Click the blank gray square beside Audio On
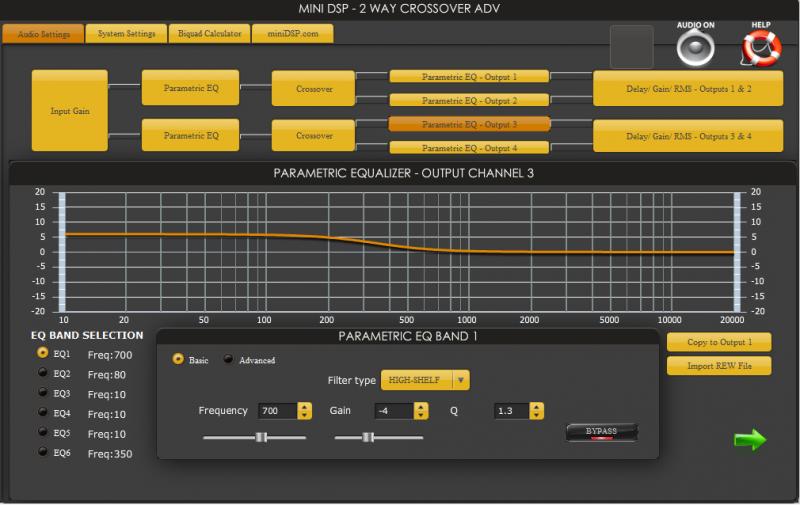Viewport: 800px width, 505px height. [x=632, y=46]
